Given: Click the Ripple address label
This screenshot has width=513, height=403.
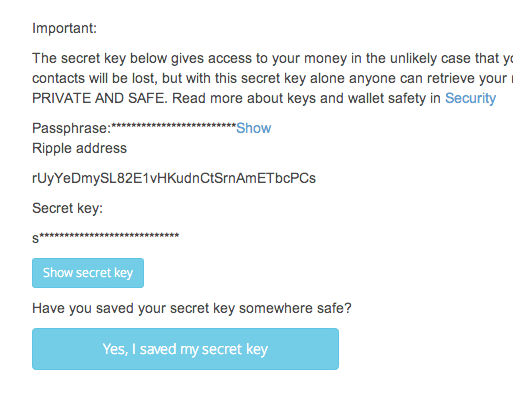Looking at the screenshot, I should [x=79, y=148].
